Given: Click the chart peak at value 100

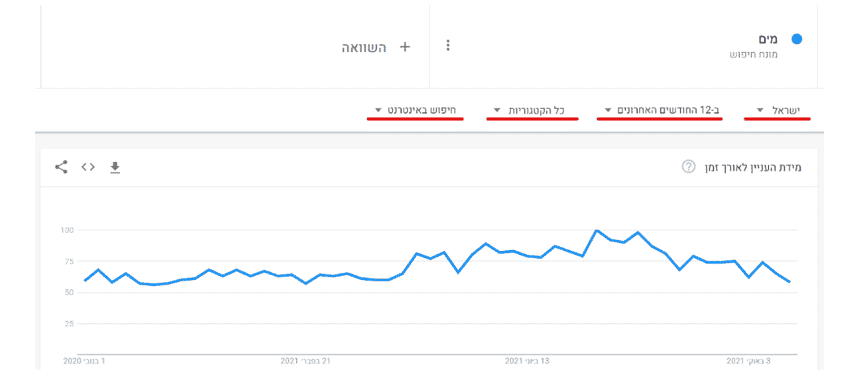Looking at the screenshot, I should coord(596,230).
